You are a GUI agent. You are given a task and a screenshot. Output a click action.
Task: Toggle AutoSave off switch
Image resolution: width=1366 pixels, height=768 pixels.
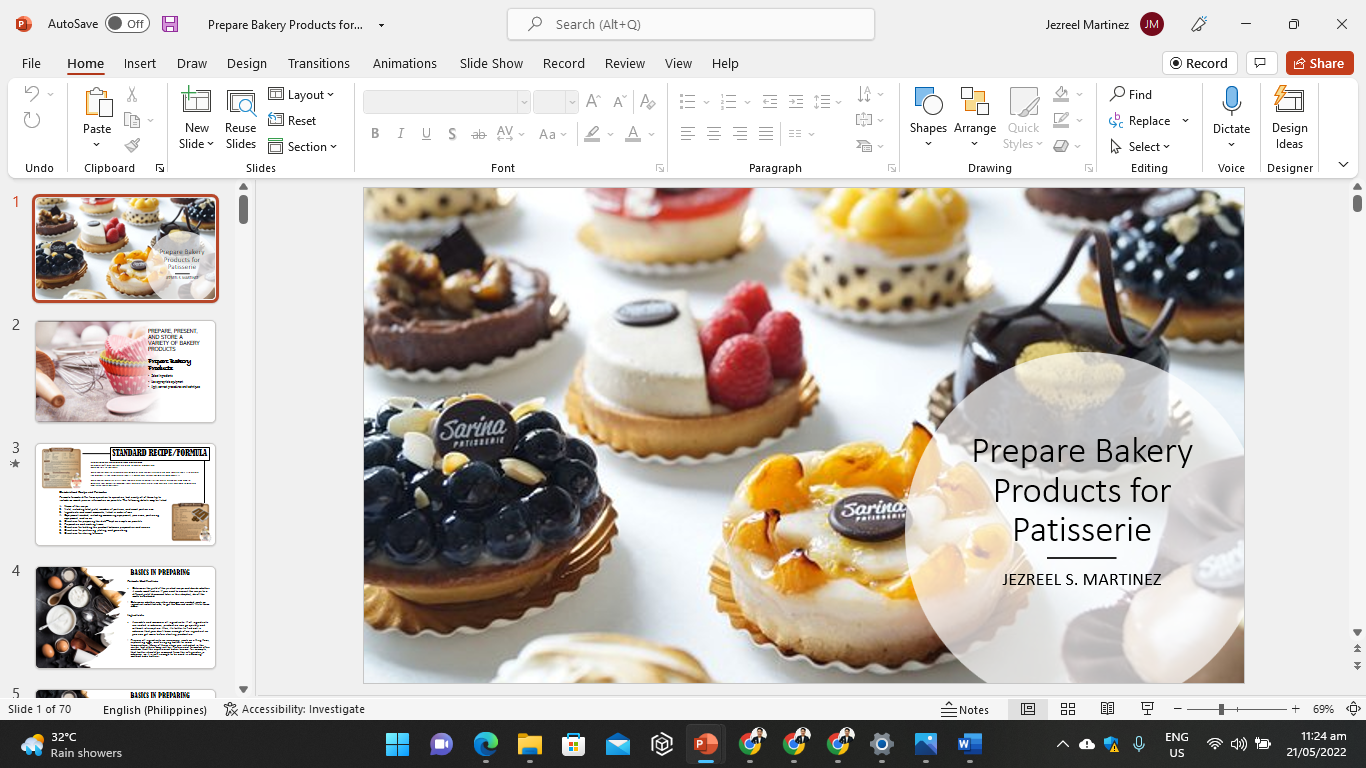[x=127, y=24]
